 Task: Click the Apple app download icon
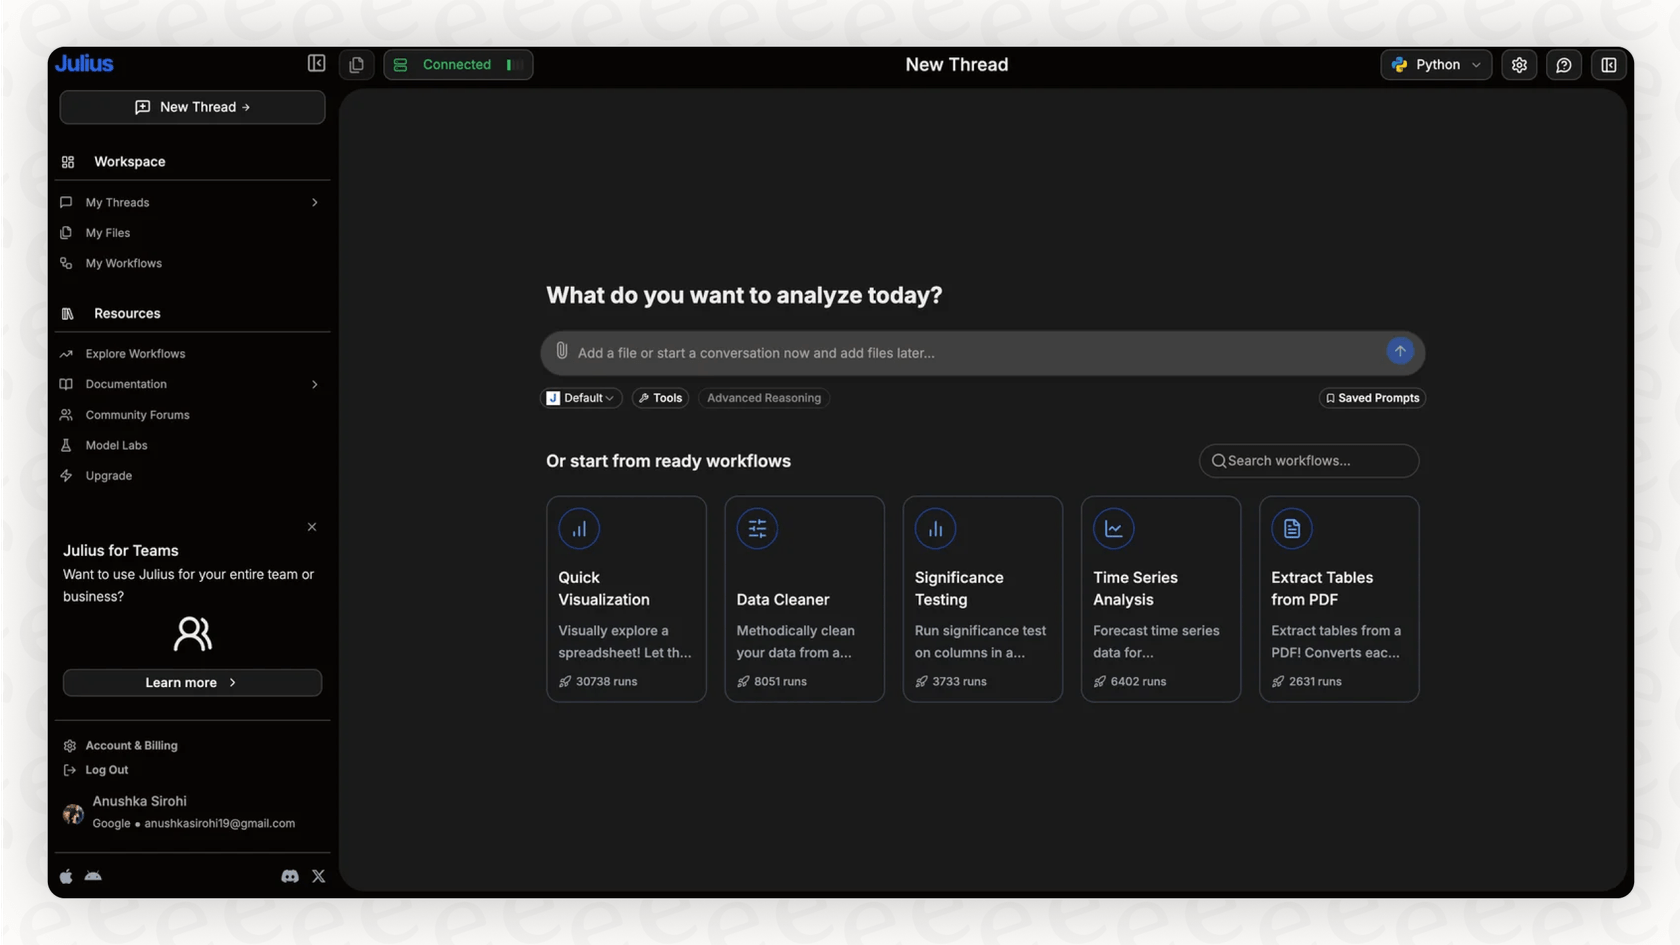65,875
